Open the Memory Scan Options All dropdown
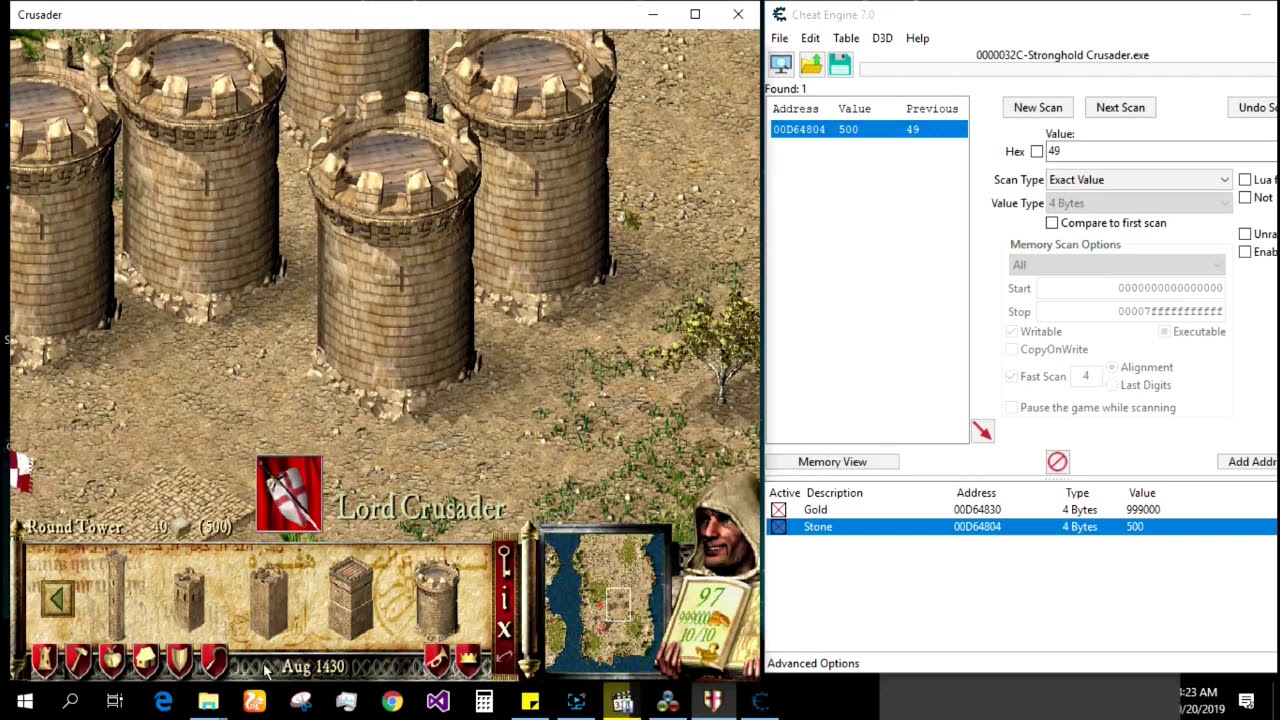The height and width of the screenshot is (720, 1280). pyautogui.click(x=1117, y=265)
